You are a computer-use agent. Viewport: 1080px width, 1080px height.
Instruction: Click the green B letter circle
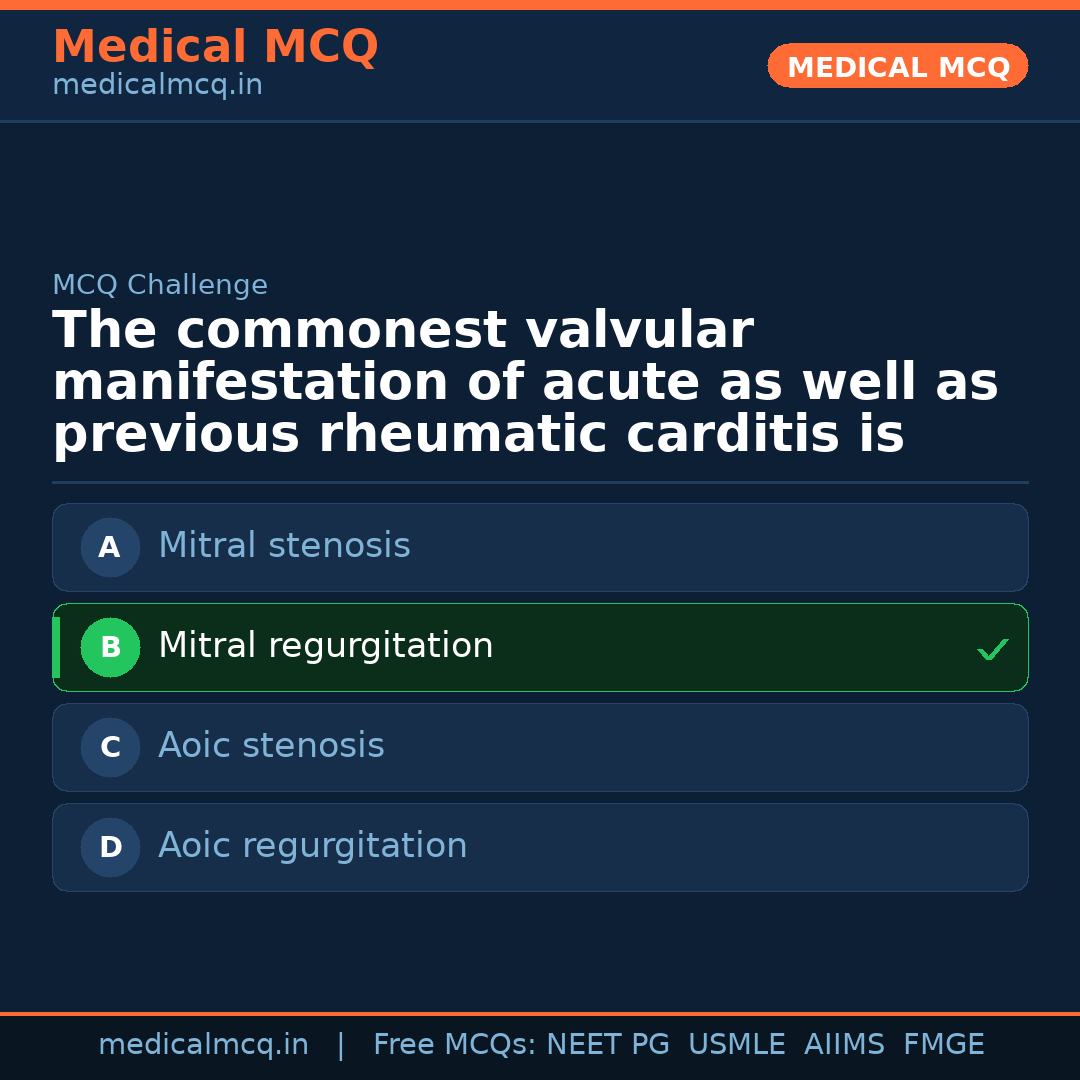(110, 647)
